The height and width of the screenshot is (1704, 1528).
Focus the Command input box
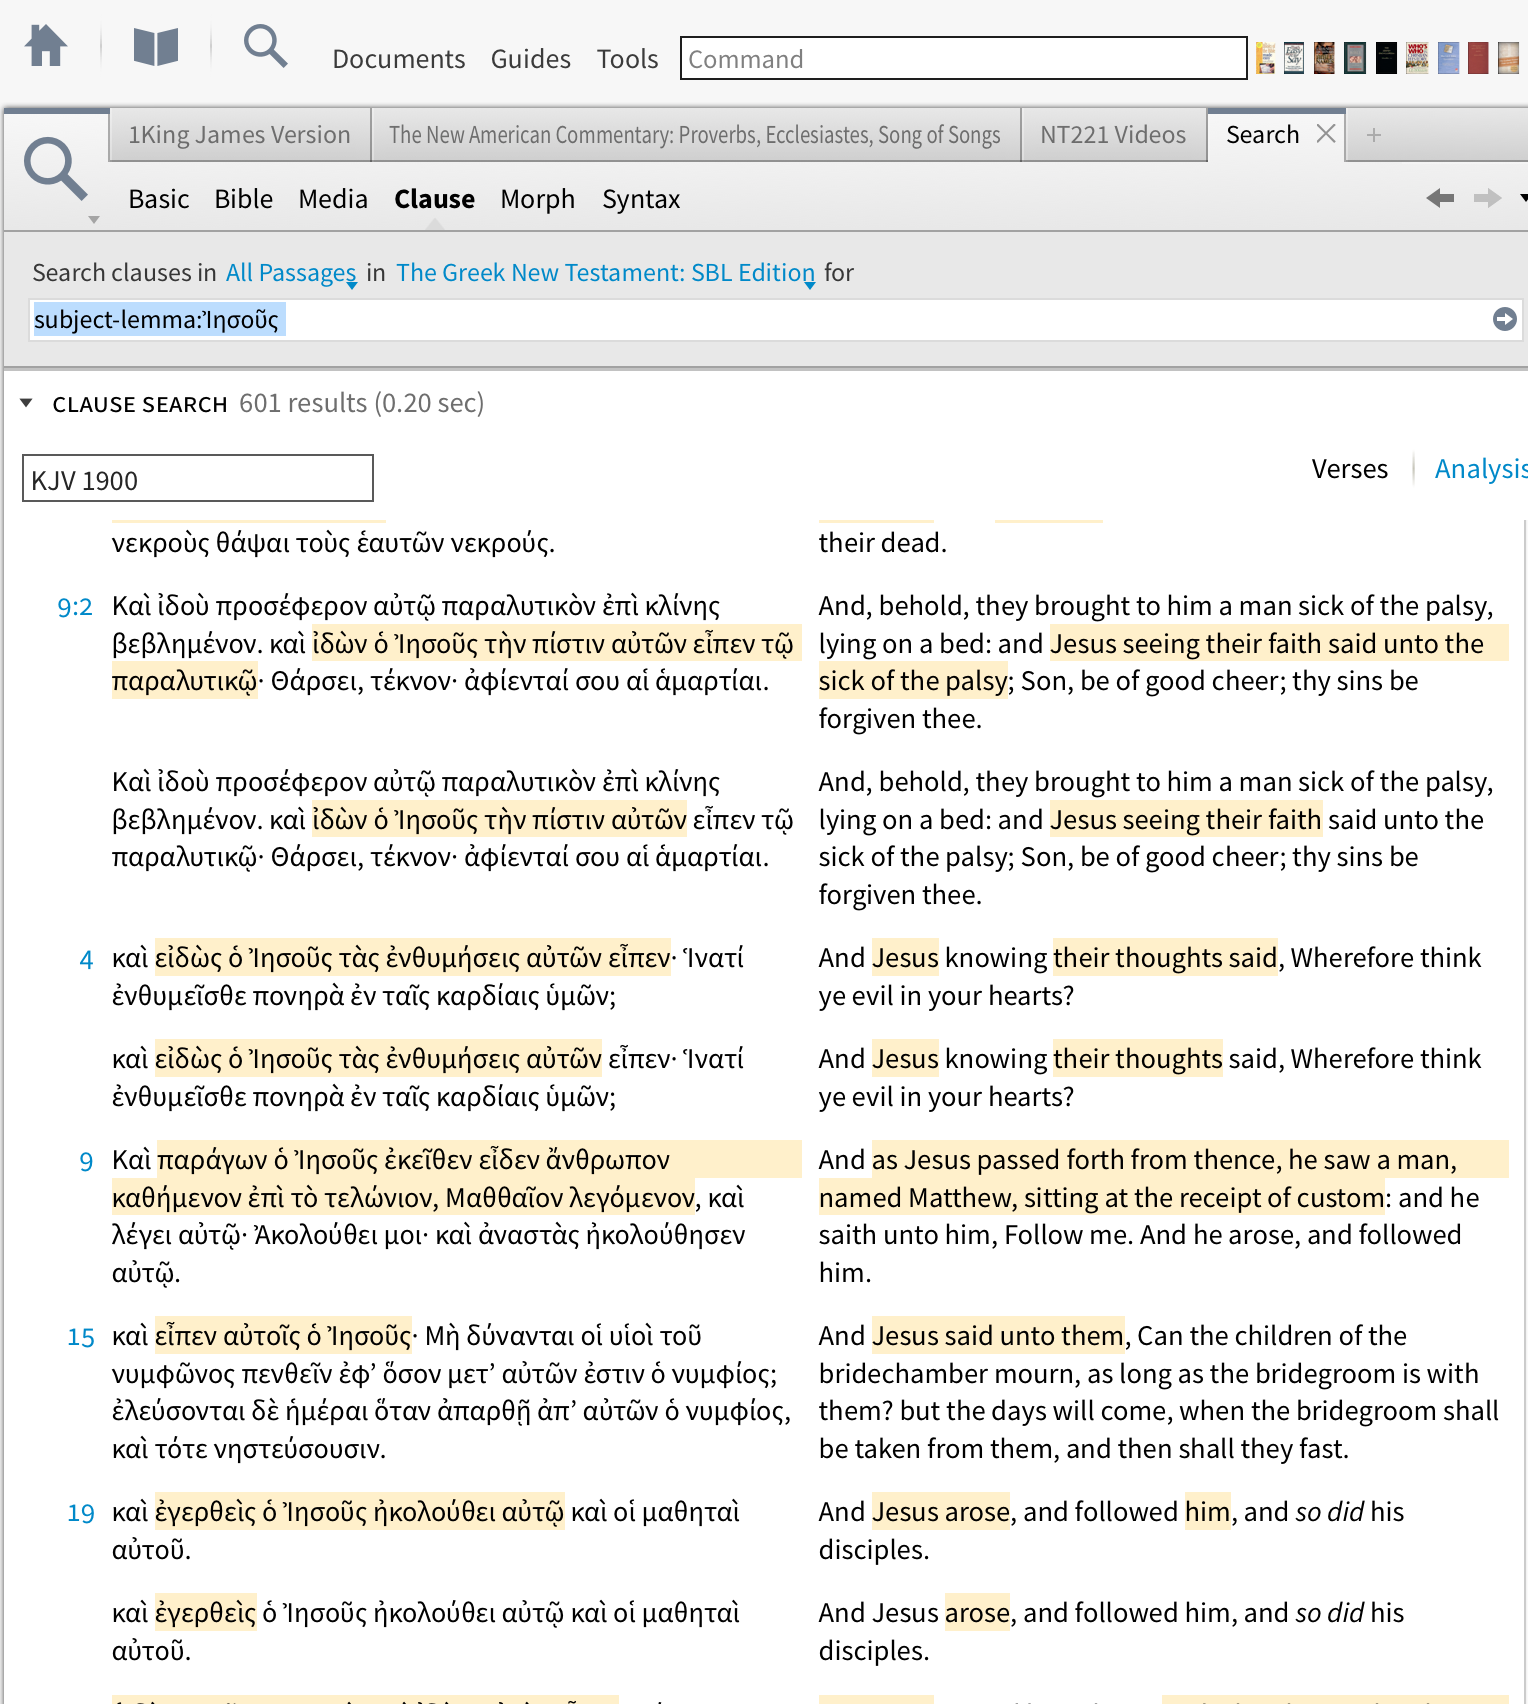(963, 58)
